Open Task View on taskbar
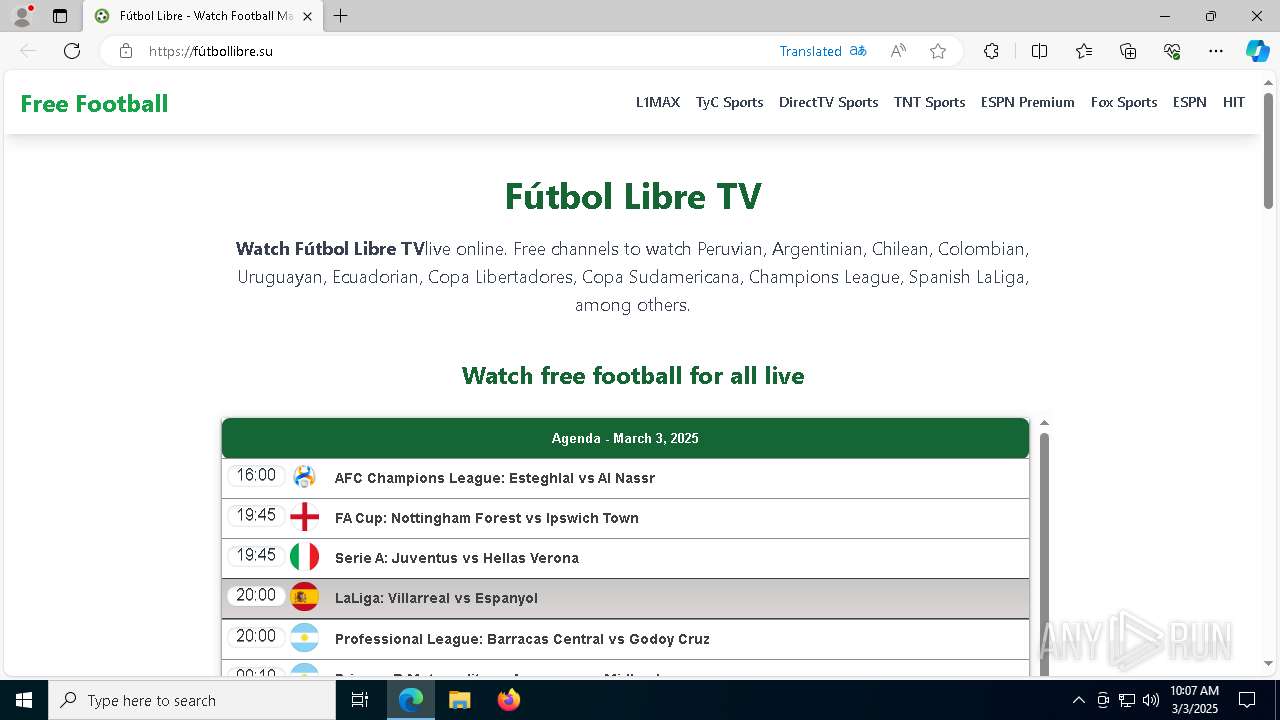The width and height of the screenshot is (1280, 720). 360,700
